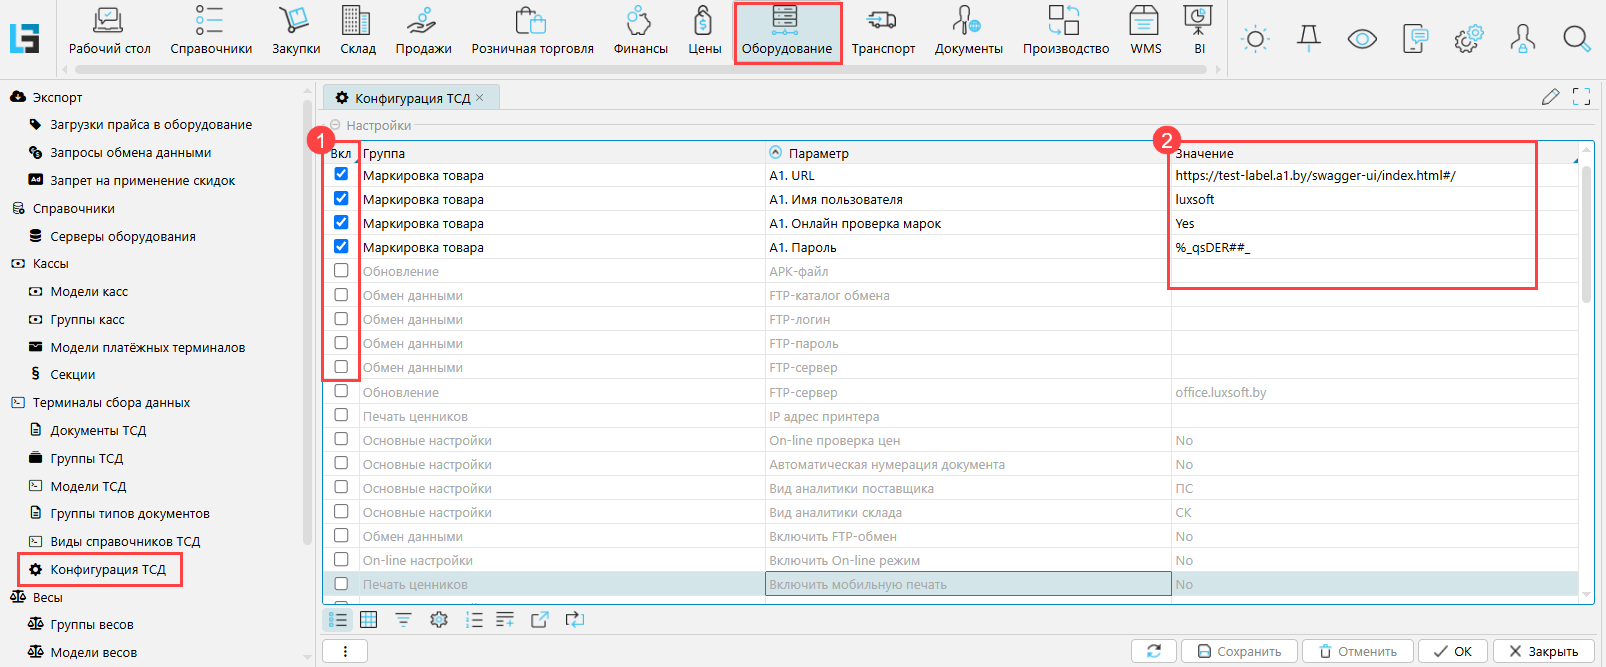Viewport: 1606px width, 667px height.
Task: Click the pencil edit icon
Action: pos(1550,97)
